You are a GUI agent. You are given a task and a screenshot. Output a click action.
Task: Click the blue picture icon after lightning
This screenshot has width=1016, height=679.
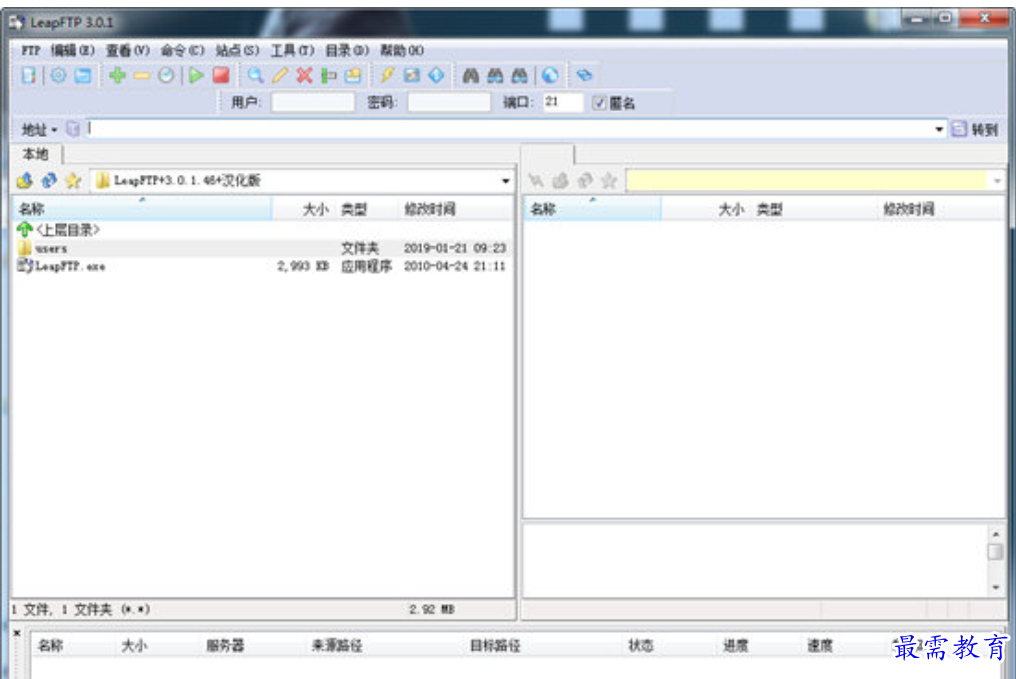click(x=412, y=75)
